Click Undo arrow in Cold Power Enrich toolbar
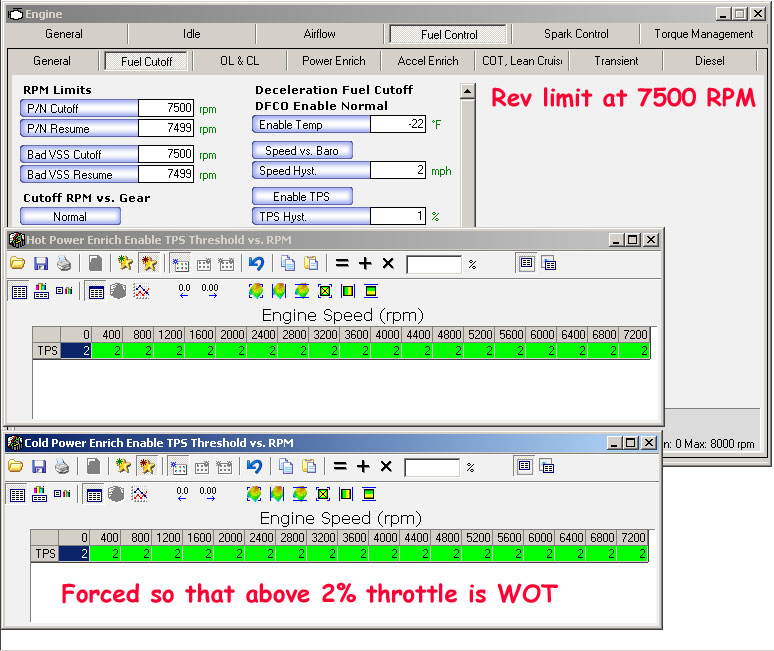This screenshot has height=651, width=774. pos(254,467)
